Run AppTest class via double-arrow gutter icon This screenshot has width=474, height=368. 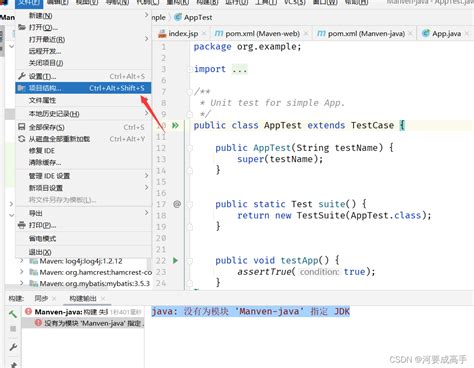[175, 125]
